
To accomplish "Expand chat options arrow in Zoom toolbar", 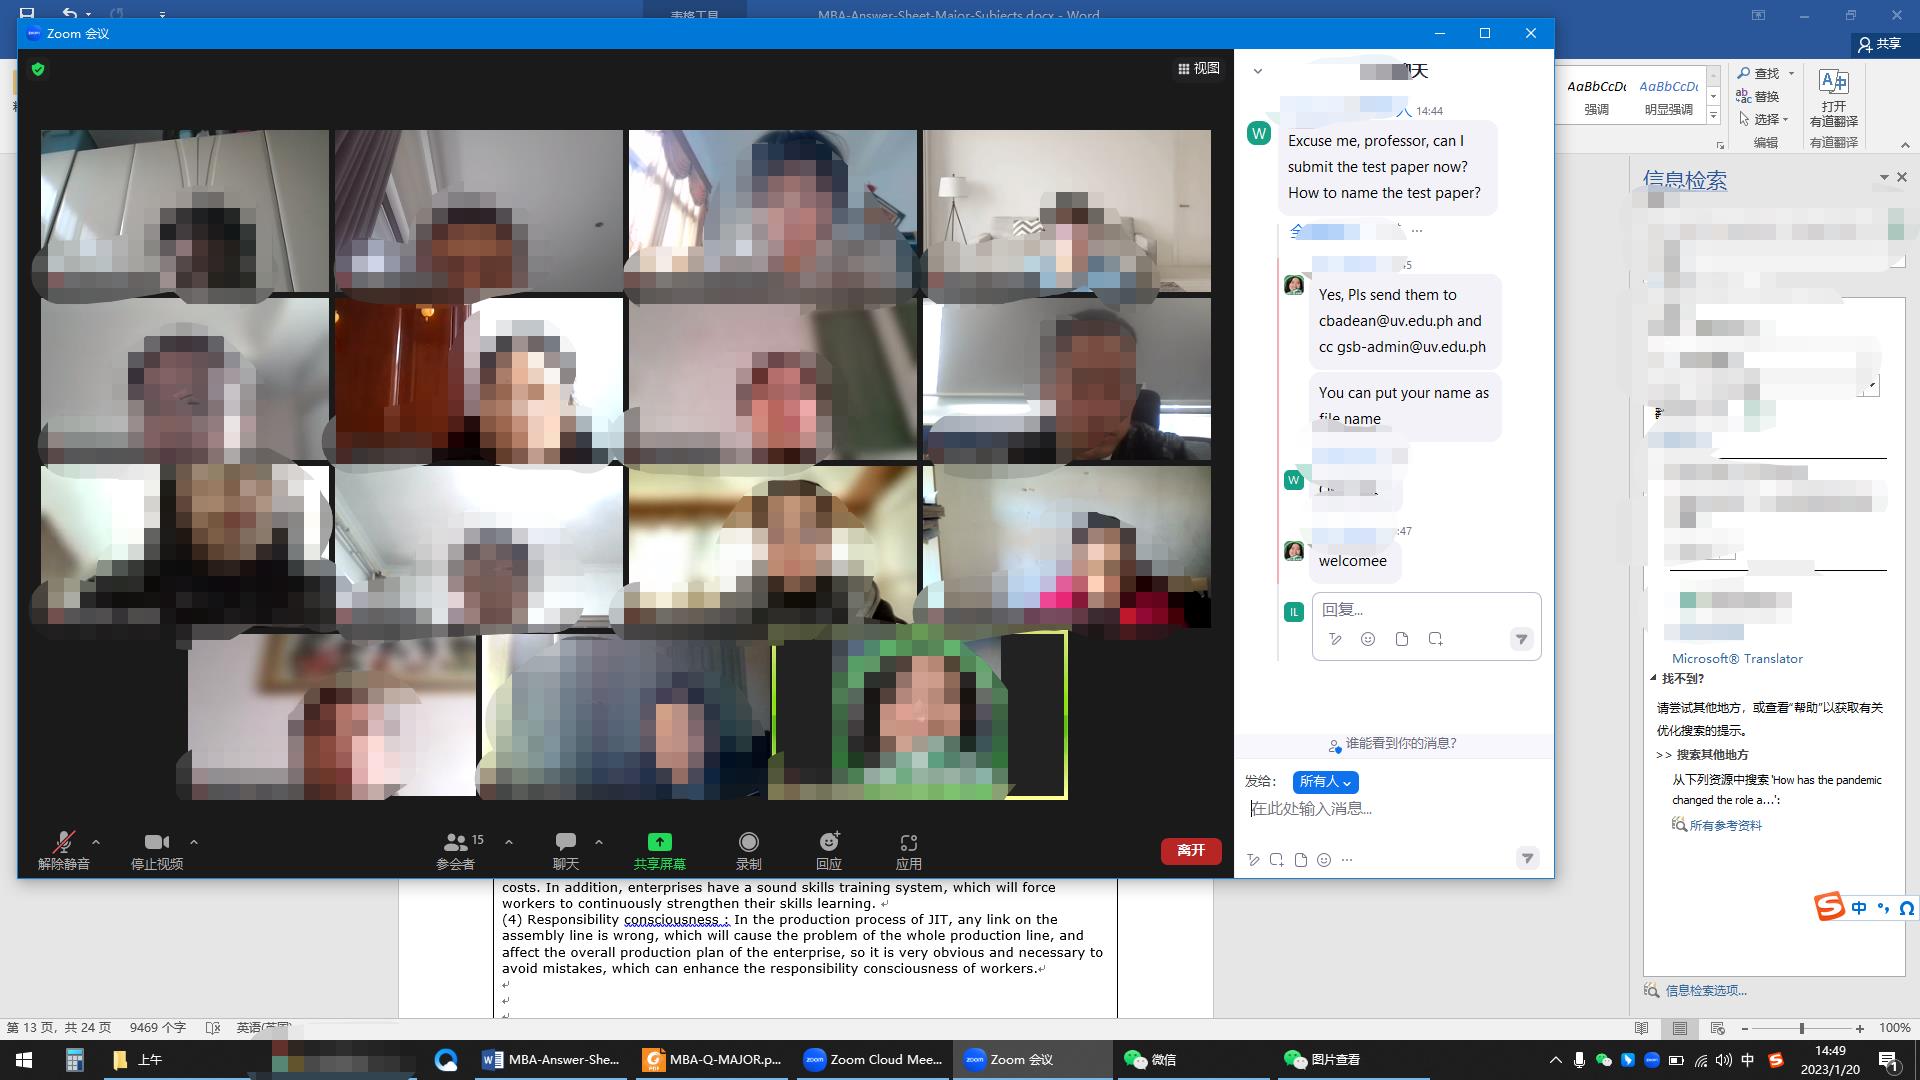I will (599, 842).
